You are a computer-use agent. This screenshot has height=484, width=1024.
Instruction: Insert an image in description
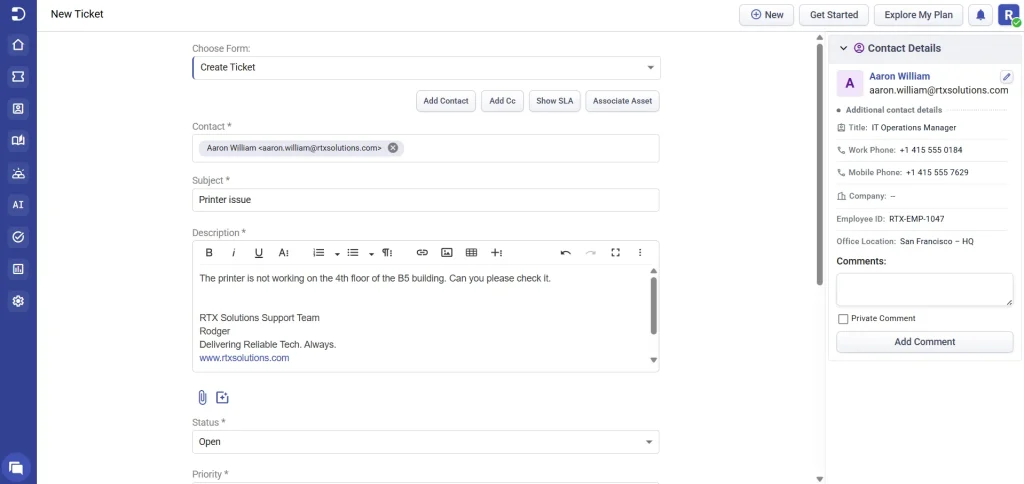[447, 253]
